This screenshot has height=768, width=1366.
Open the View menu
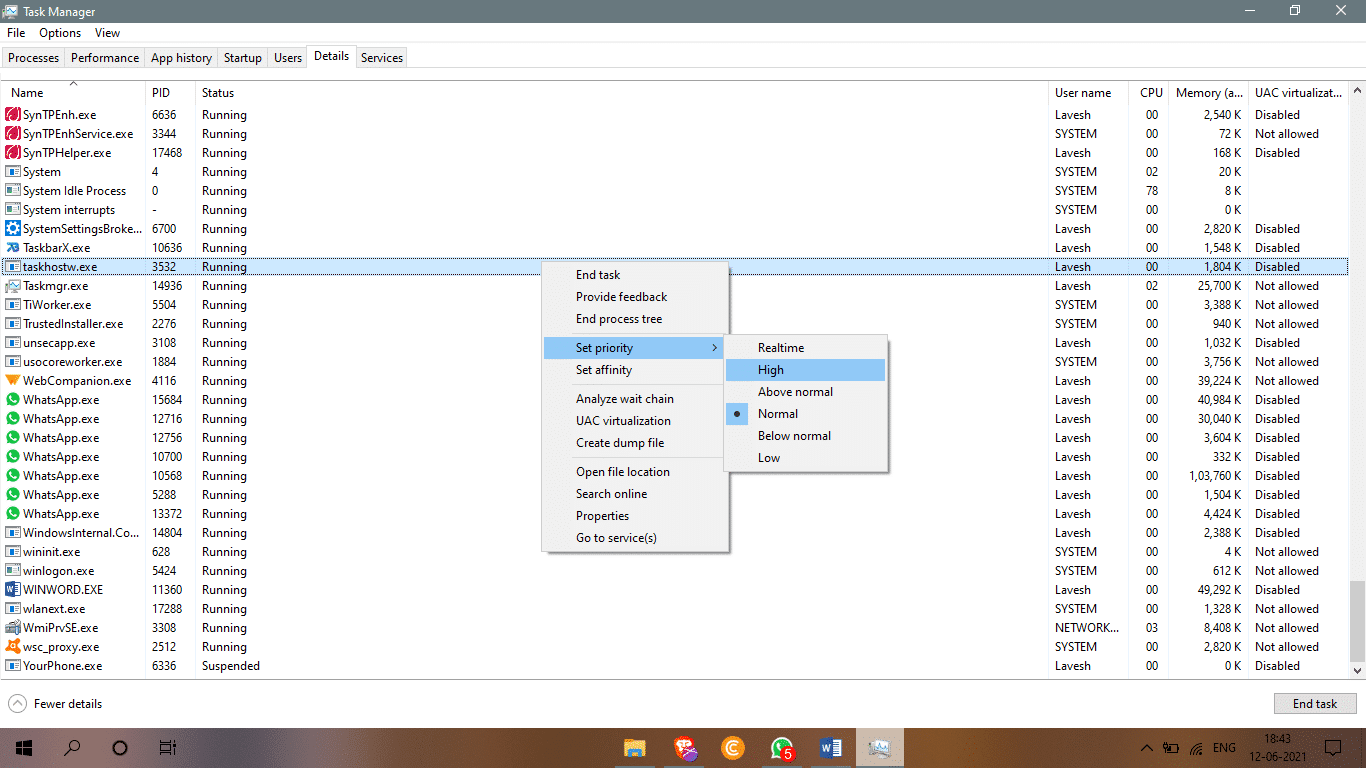pyautogui.click(x=107, y=33)
